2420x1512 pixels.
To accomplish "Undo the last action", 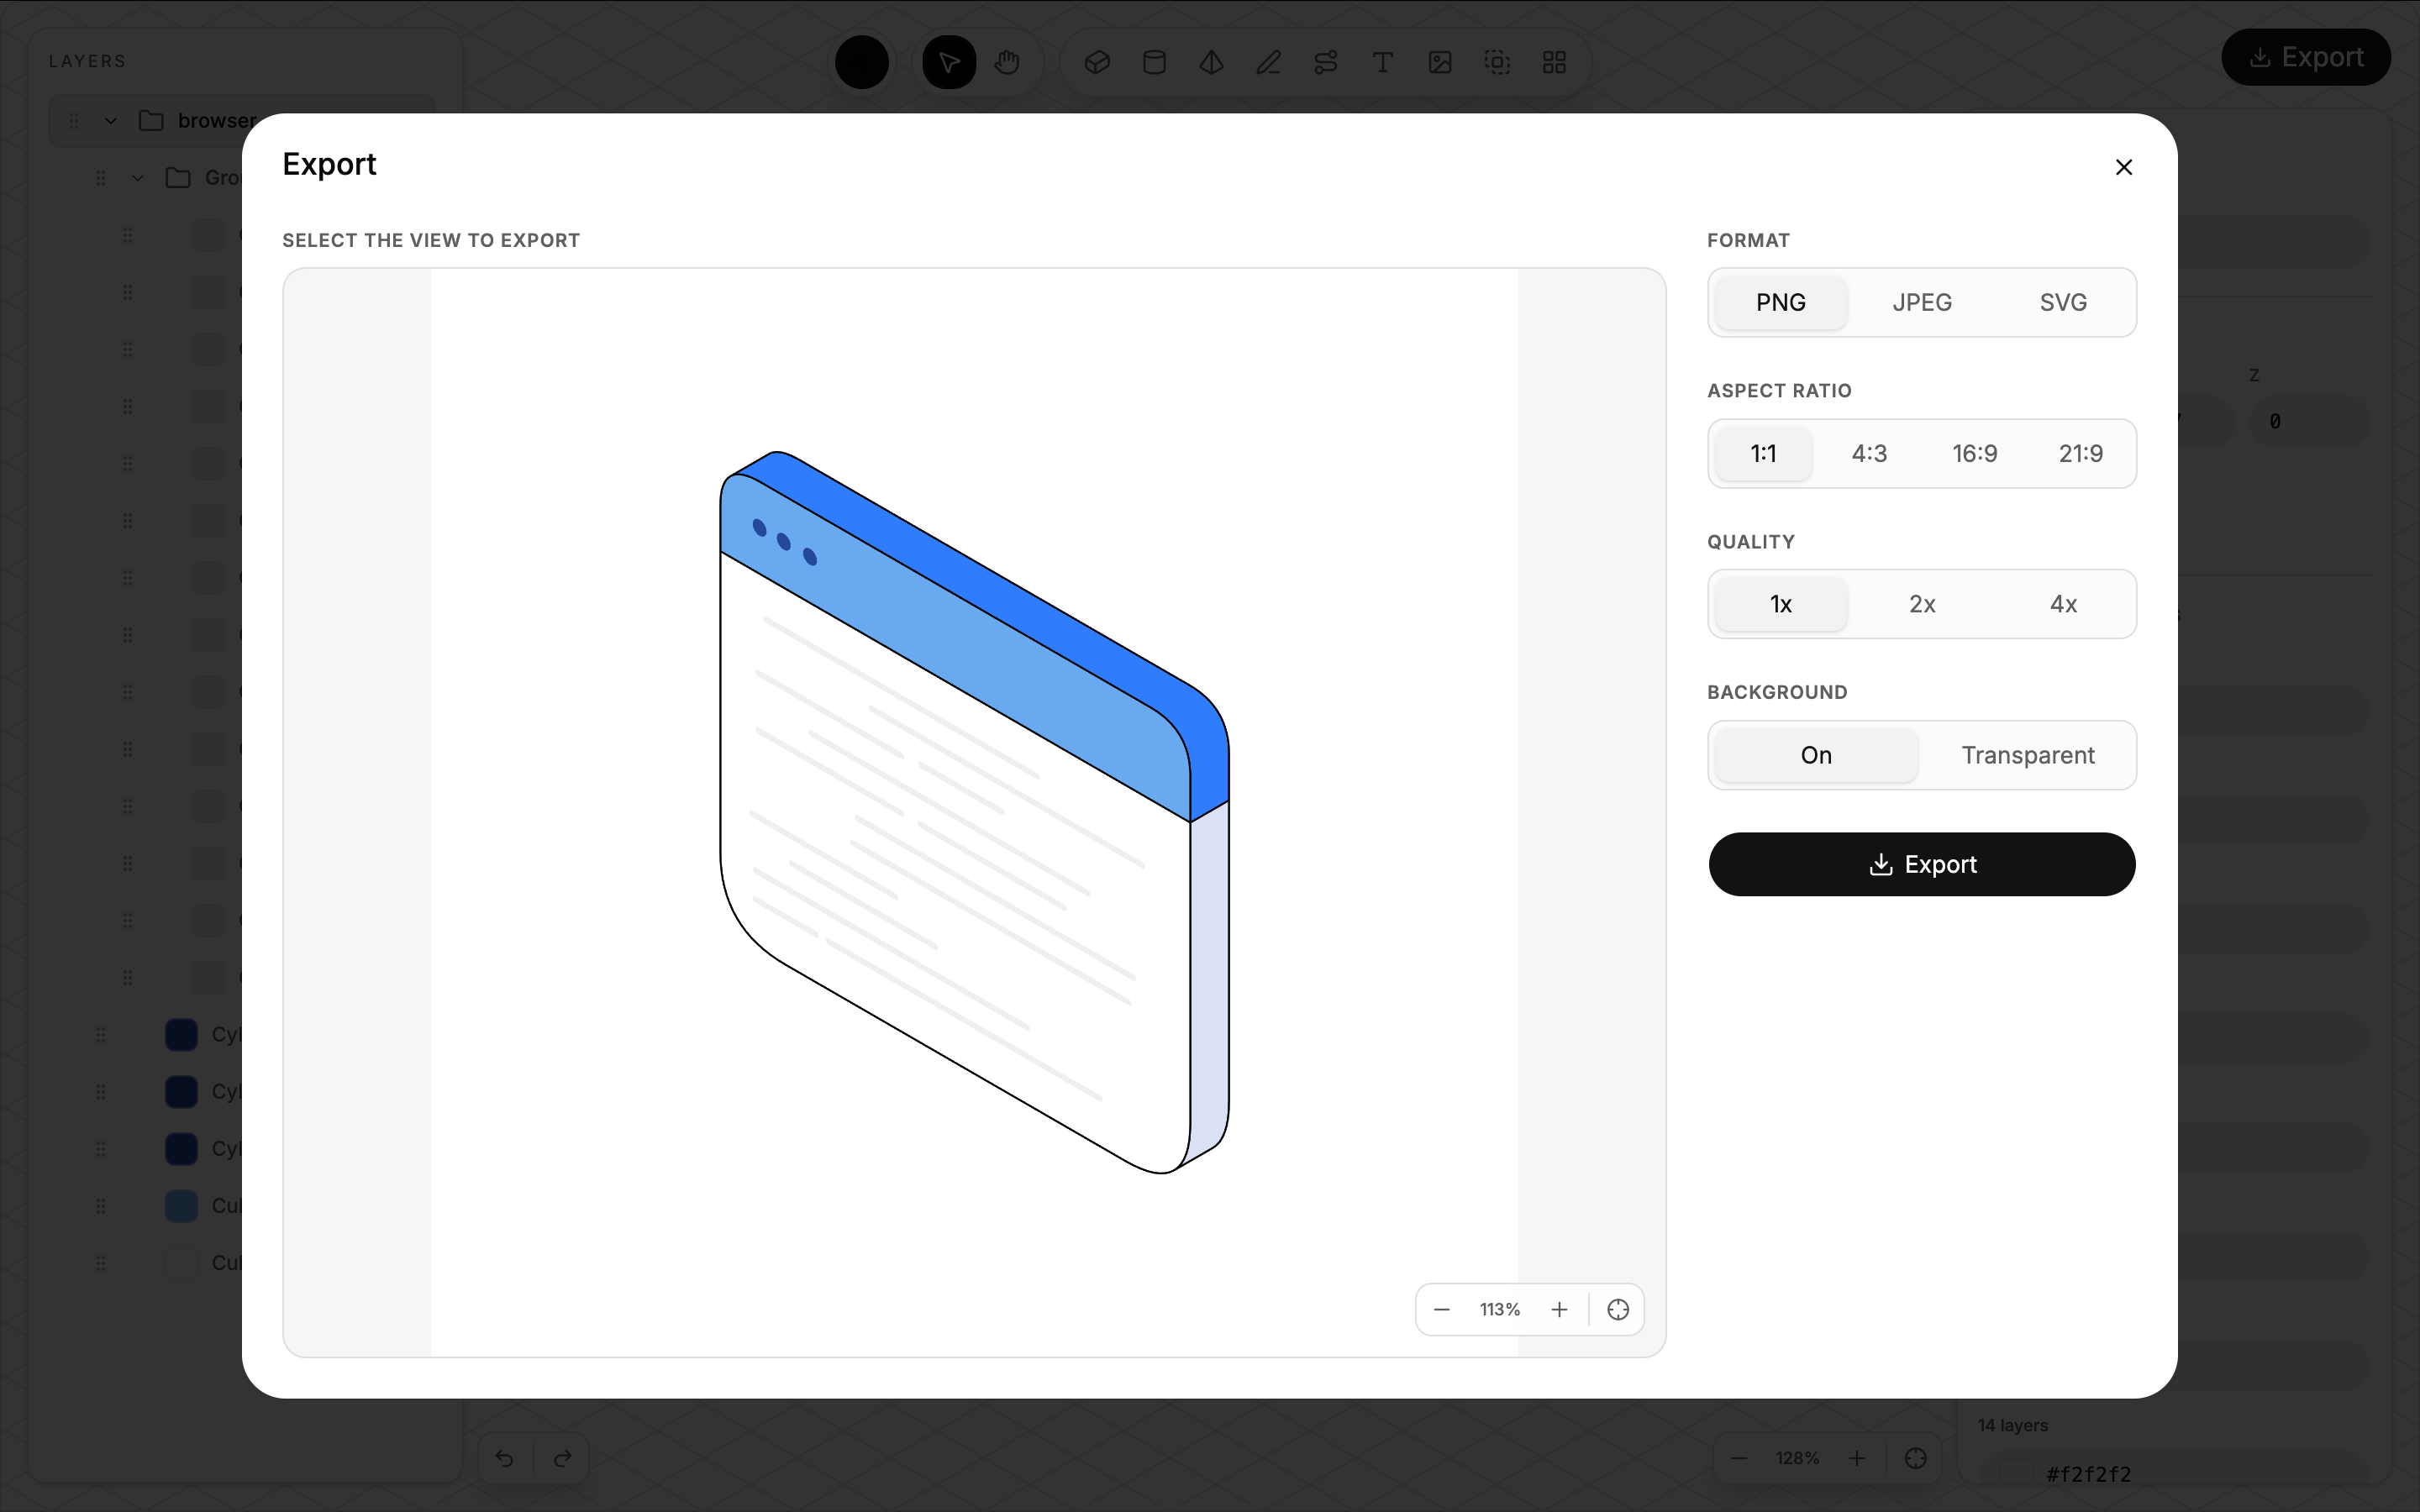I will (x=505, y=1458).
